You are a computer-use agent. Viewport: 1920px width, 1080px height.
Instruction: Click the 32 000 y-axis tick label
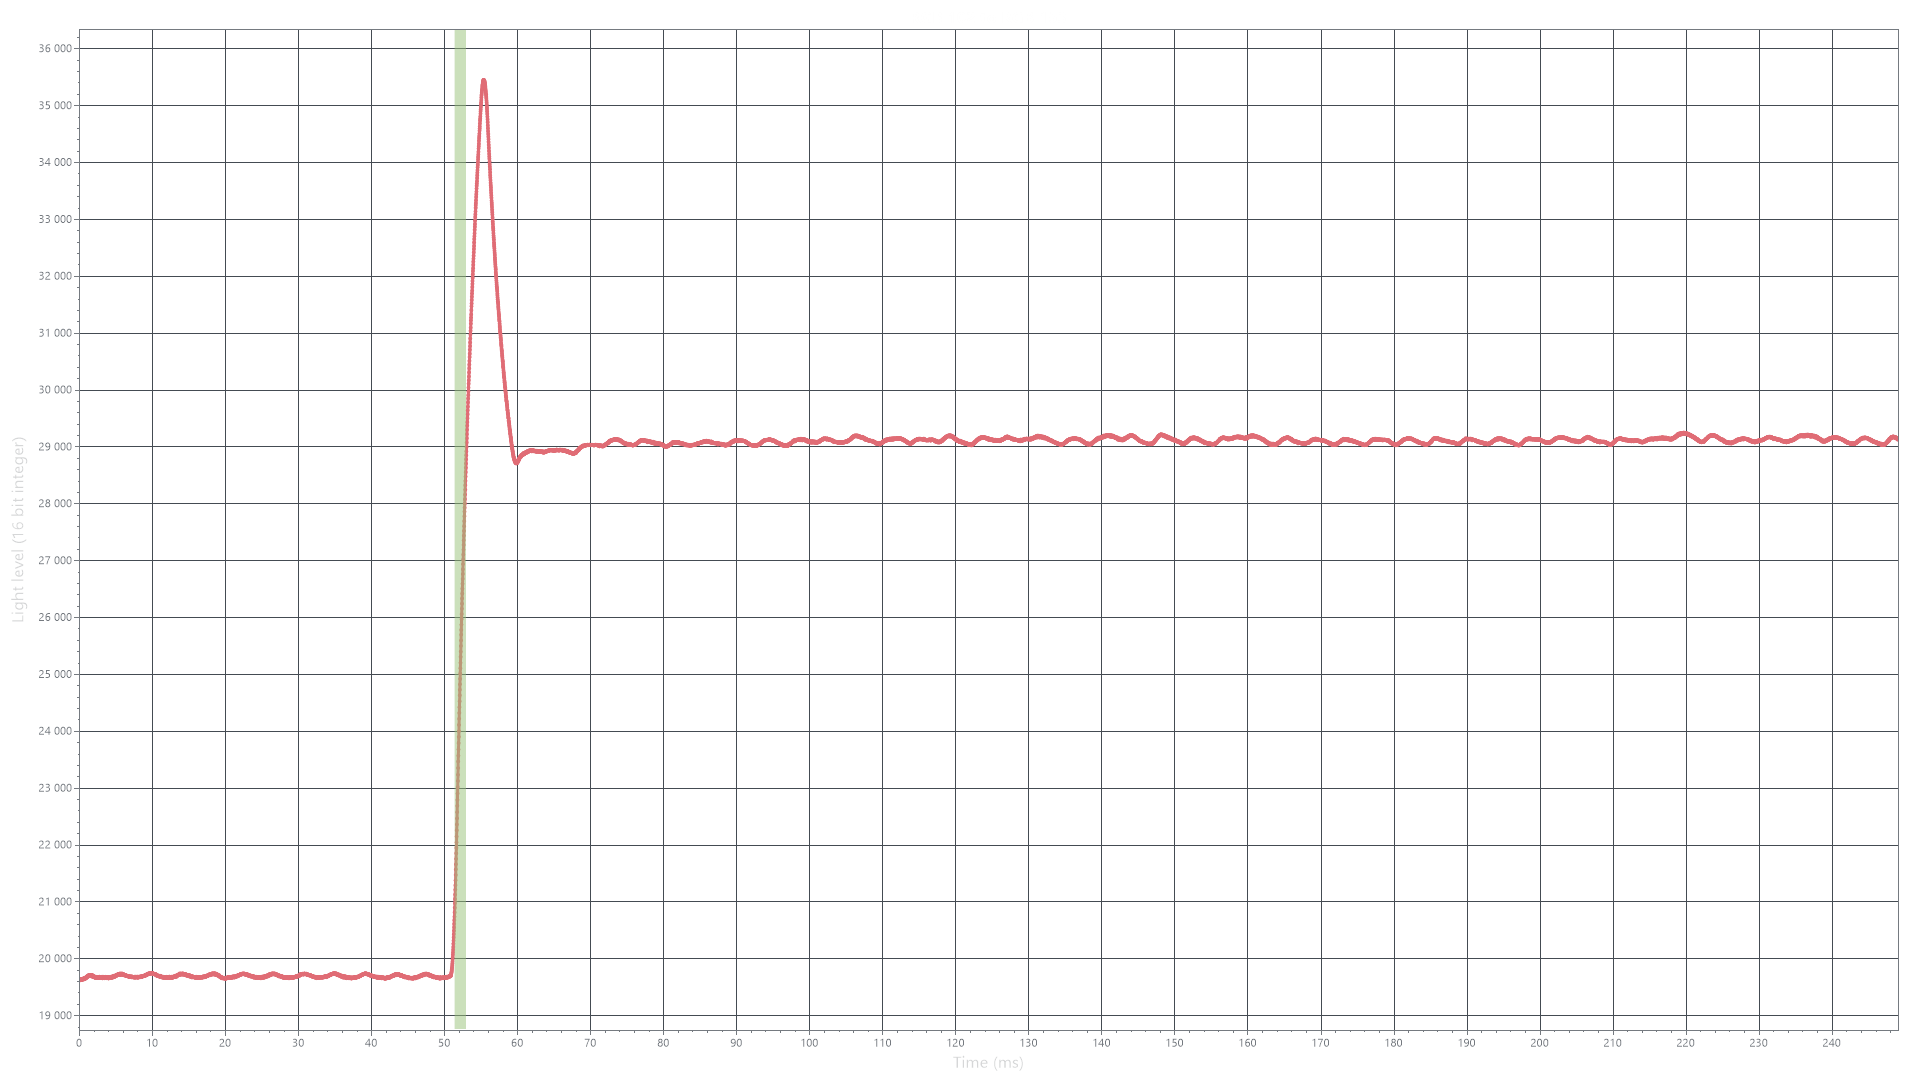[x=53, y=276]
